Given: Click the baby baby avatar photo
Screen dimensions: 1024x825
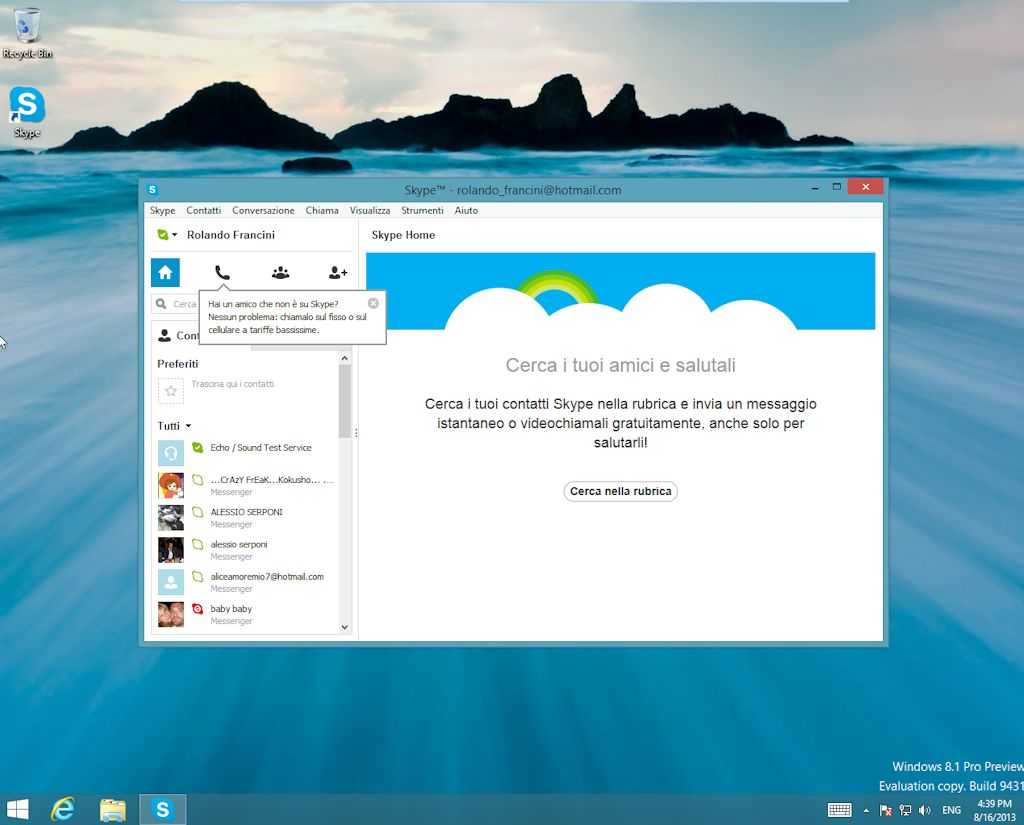Looking at the screenshot, I should (x=170, y=615).
